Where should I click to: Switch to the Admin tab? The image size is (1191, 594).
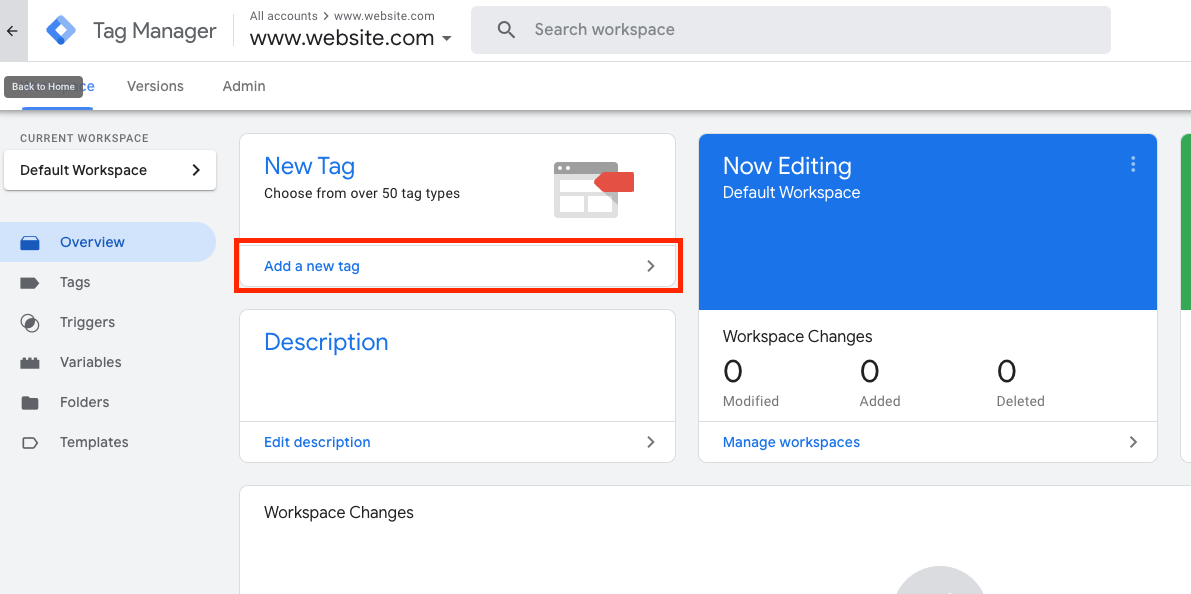(244, 87)
